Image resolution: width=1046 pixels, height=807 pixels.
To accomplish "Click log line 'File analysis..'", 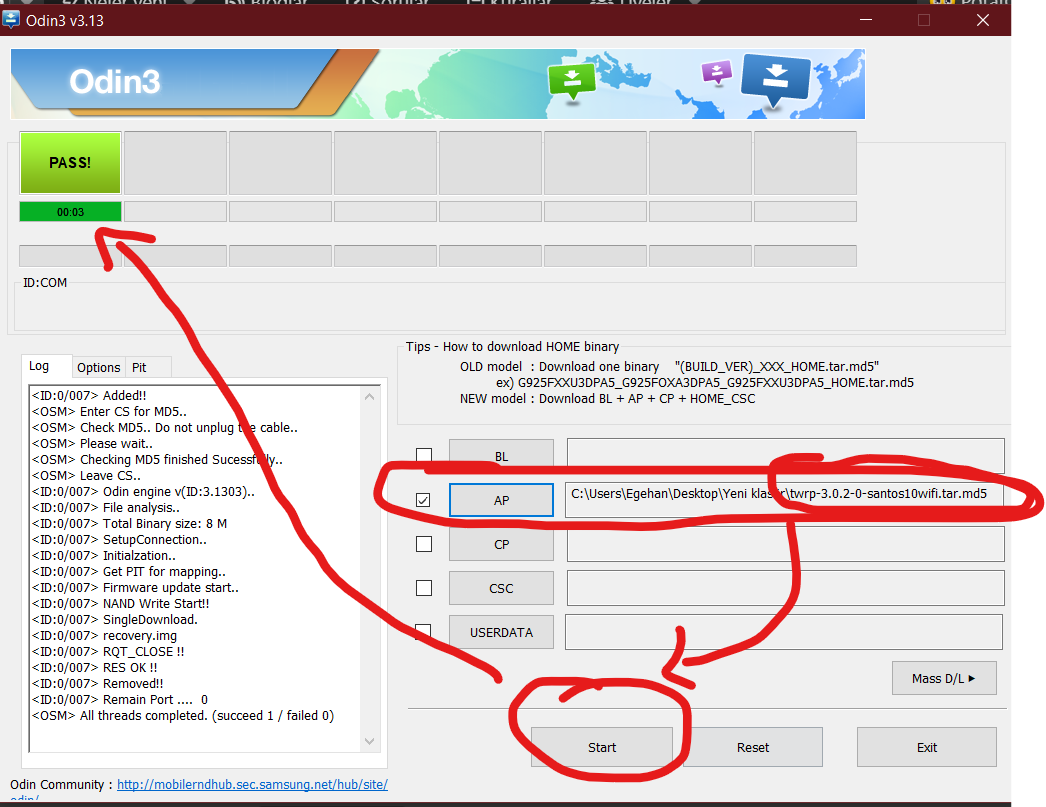I will click(105, 508).
